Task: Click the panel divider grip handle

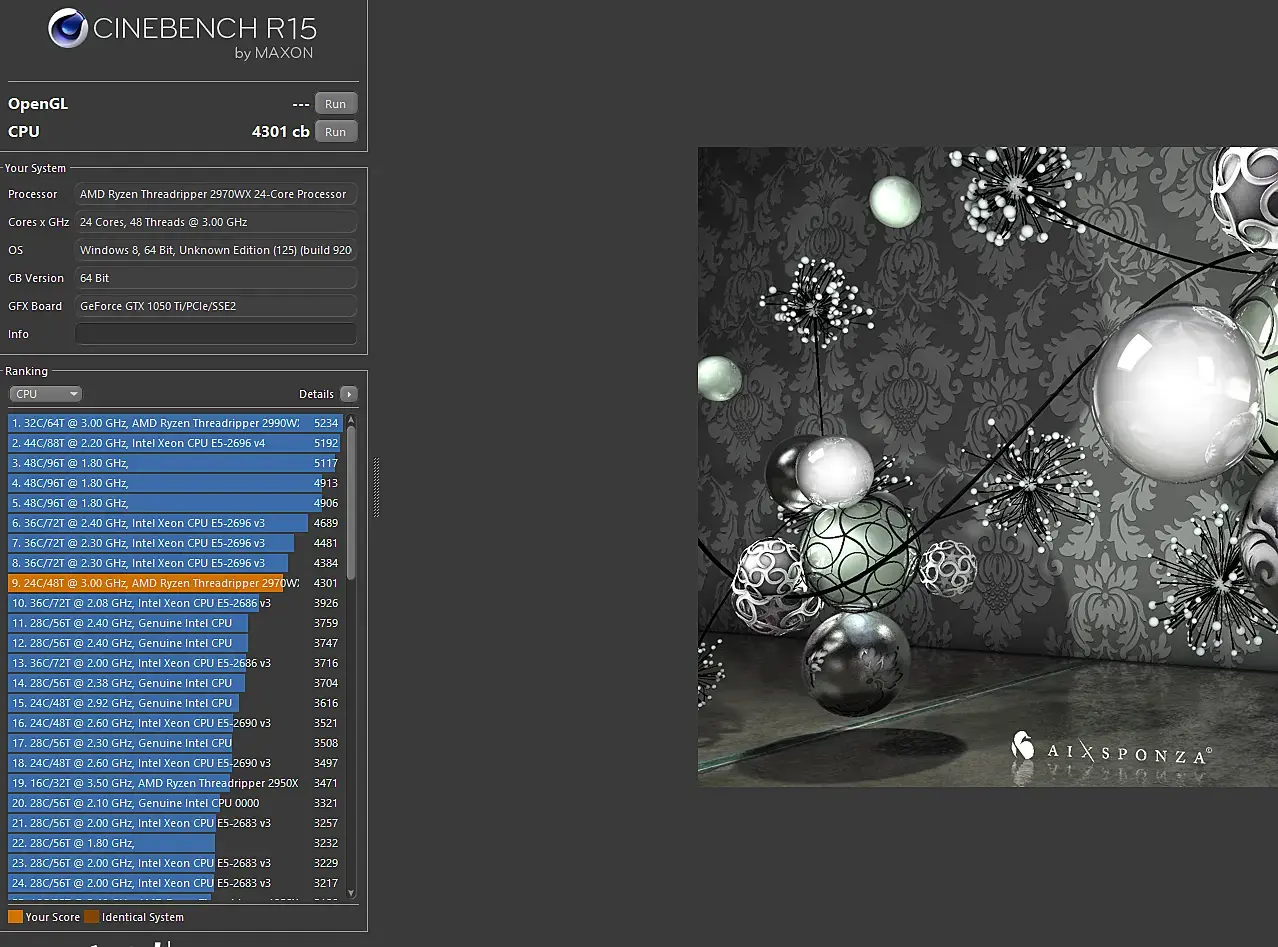Action: tap(377, 488)
